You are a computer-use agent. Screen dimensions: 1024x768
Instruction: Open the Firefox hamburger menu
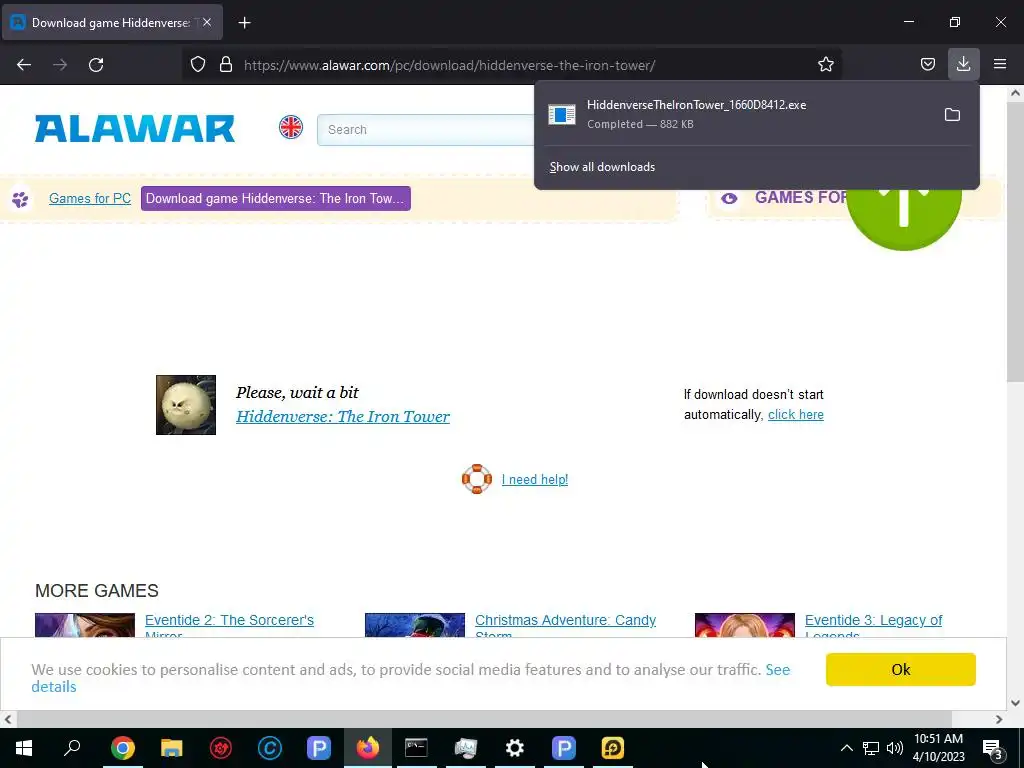tap(1000, 64)
